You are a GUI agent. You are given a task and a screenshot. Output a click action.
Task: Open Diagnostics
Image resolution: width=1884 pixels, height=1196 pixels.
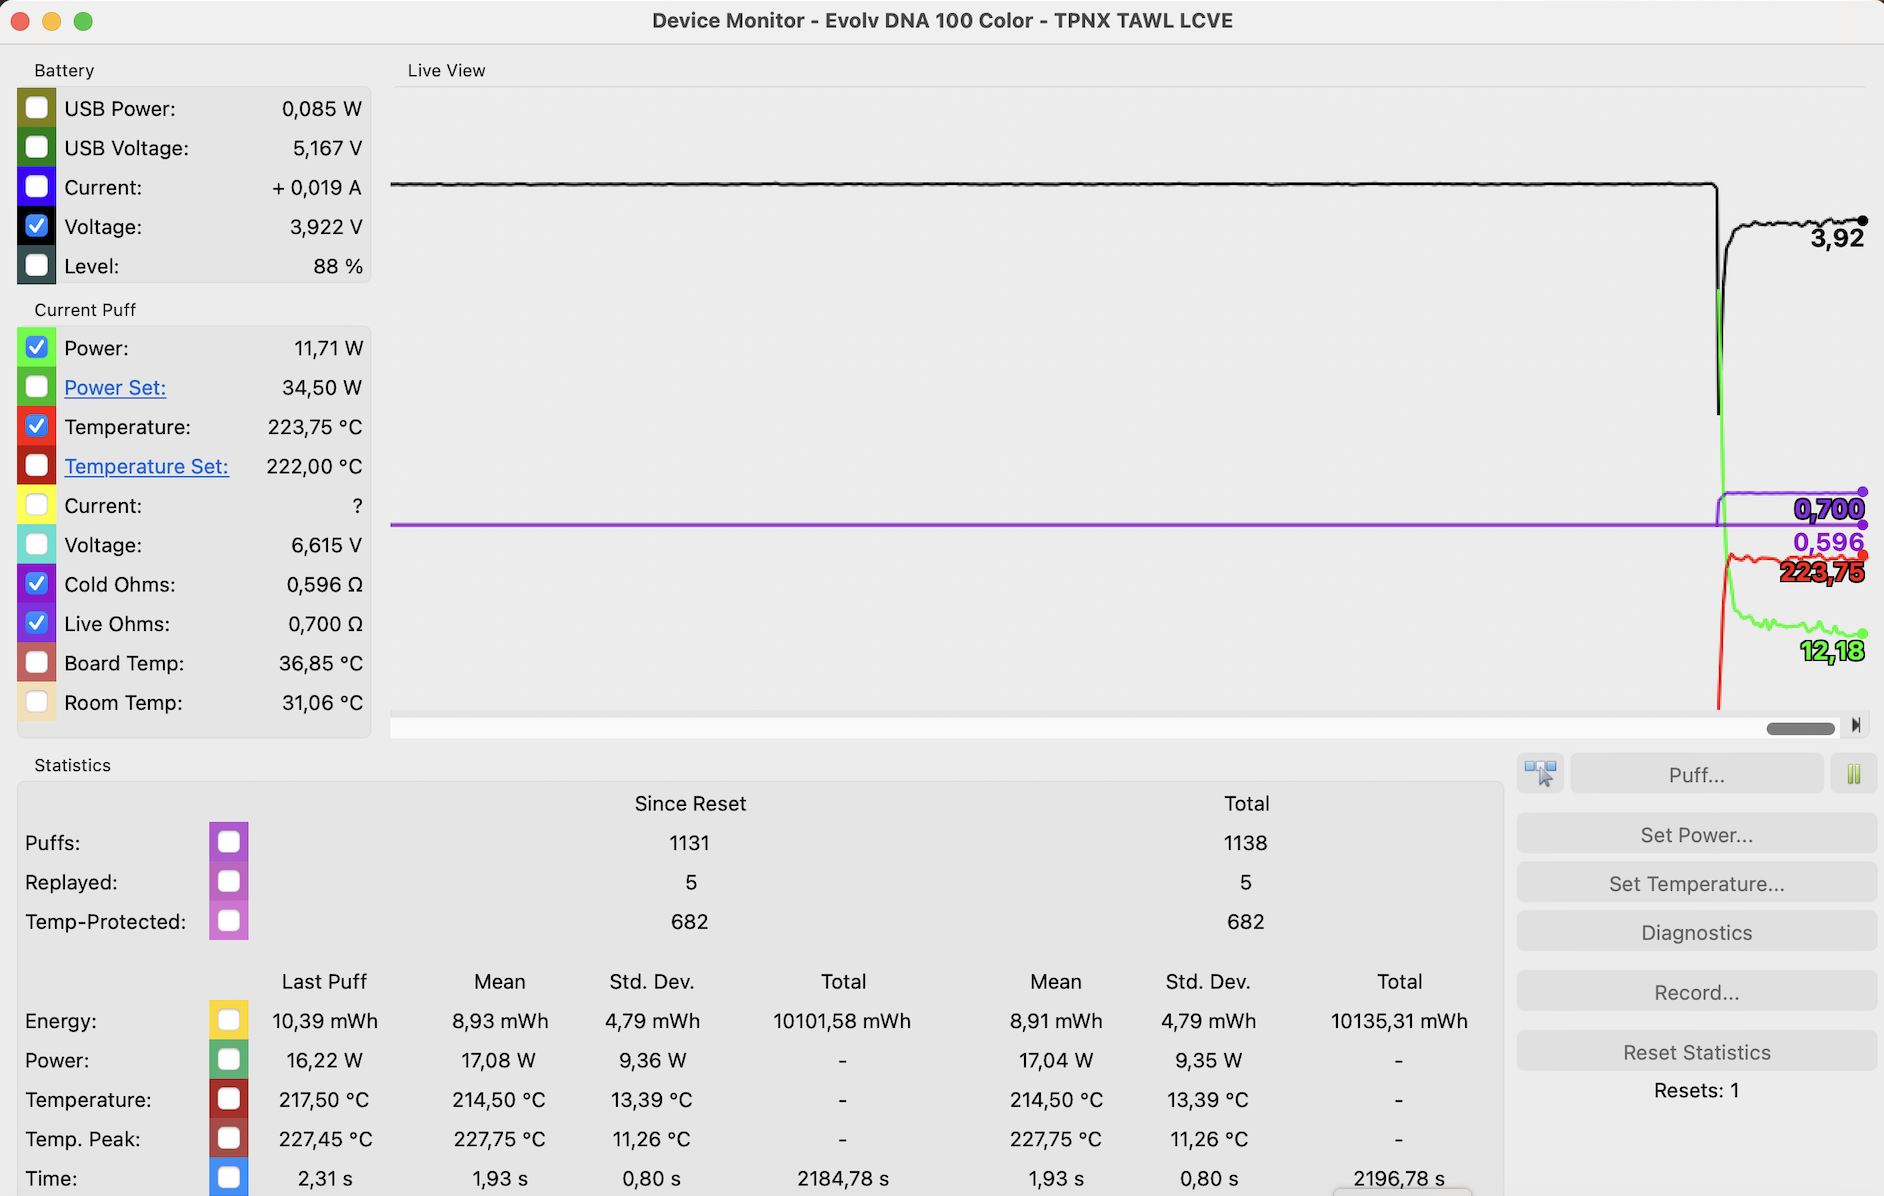pos(1696,933)
